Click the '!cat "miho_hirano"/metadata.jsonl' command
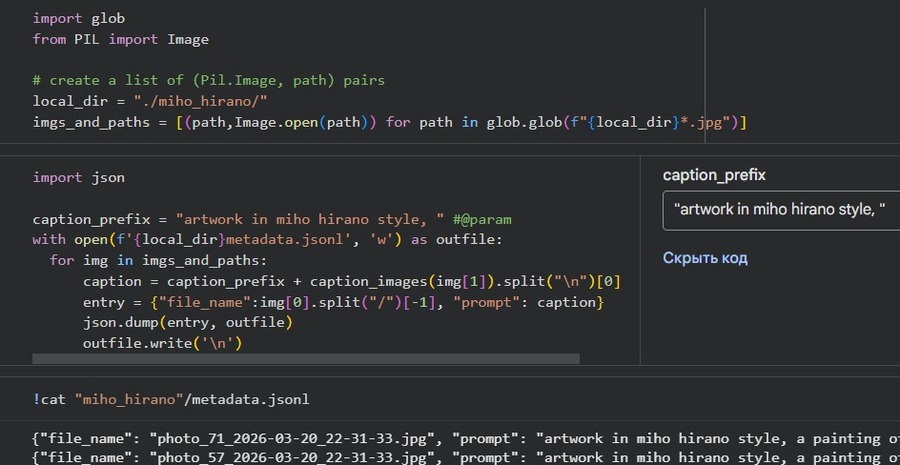 171,399
